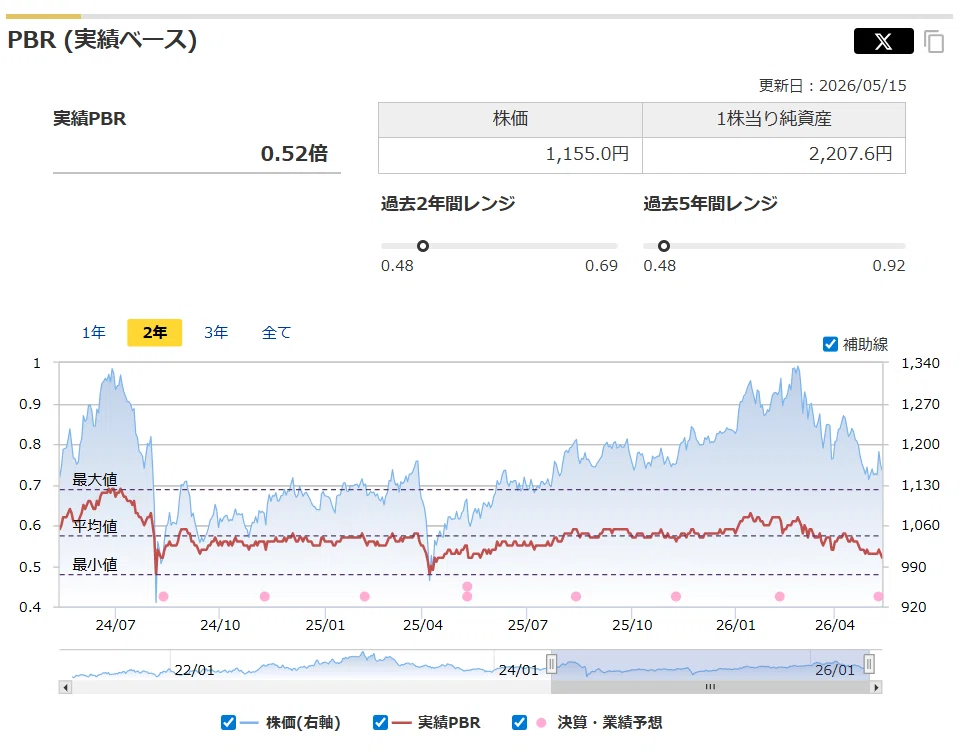The width and height of the screenshot is (960, 752).
Task: Share chart via the X button
Action: 883,41
